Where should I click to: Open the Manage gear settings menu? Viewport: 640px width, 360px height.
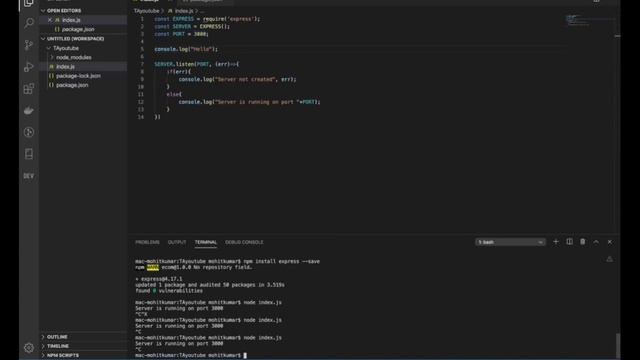tap(29, 348)
